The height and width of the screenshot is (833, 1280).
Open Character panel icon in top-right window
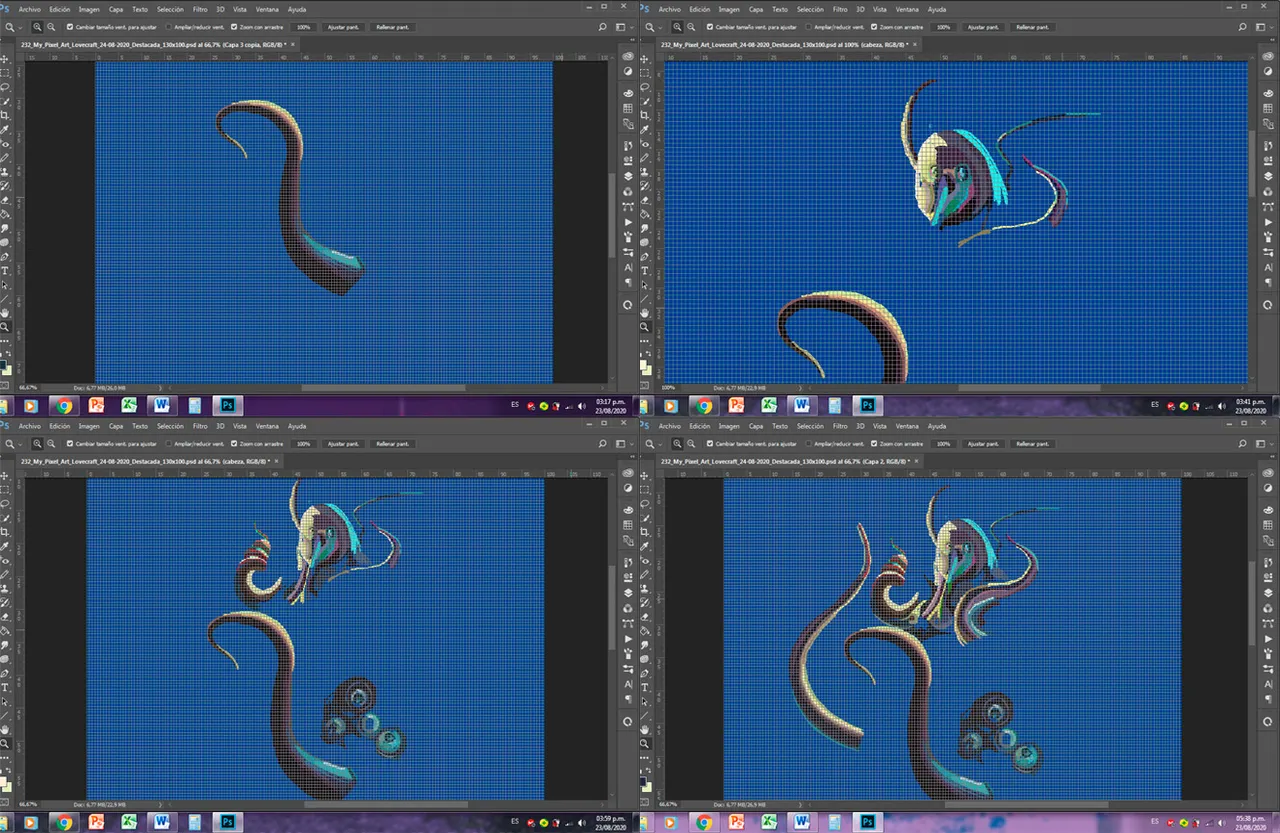[1268, 267]
